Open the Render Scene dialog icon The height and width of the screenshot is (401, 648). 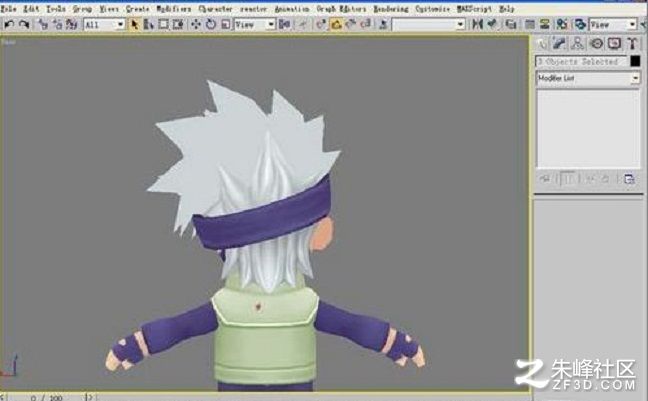(x=580, y=25)
